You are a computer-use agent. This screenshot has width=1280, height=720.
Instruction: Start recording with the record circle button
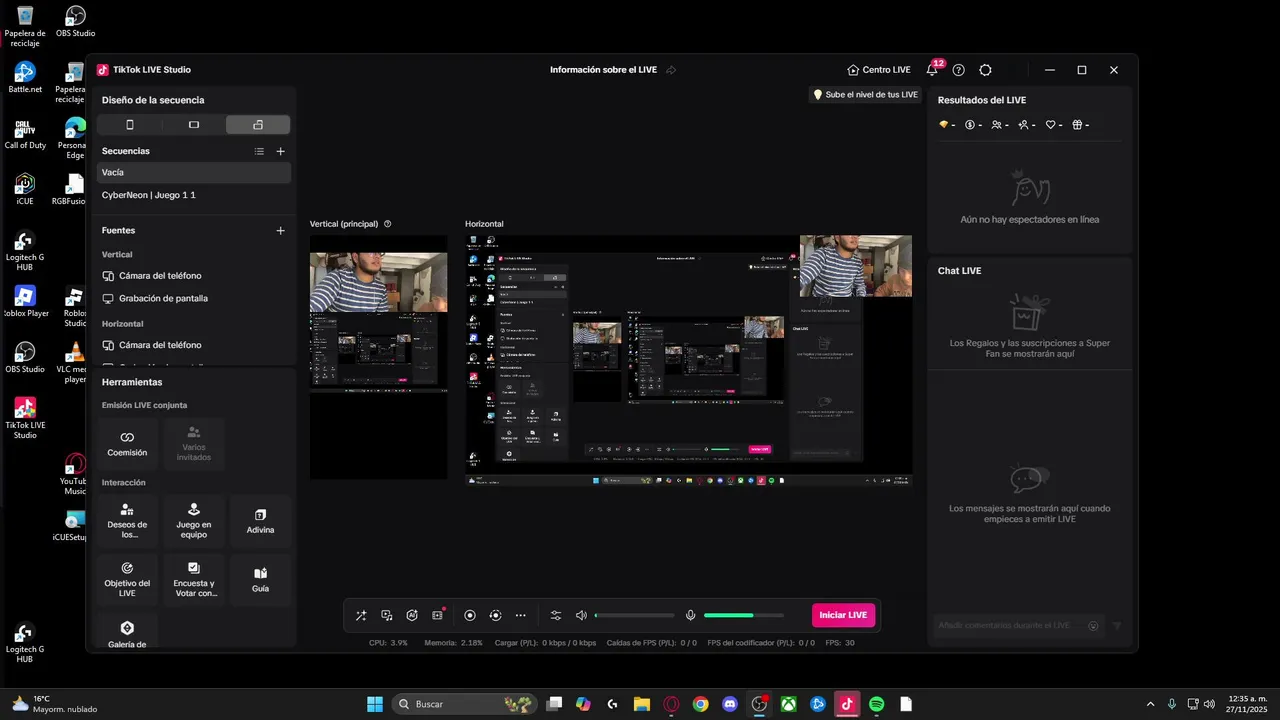pyautogui.click(x=470, y=615)
